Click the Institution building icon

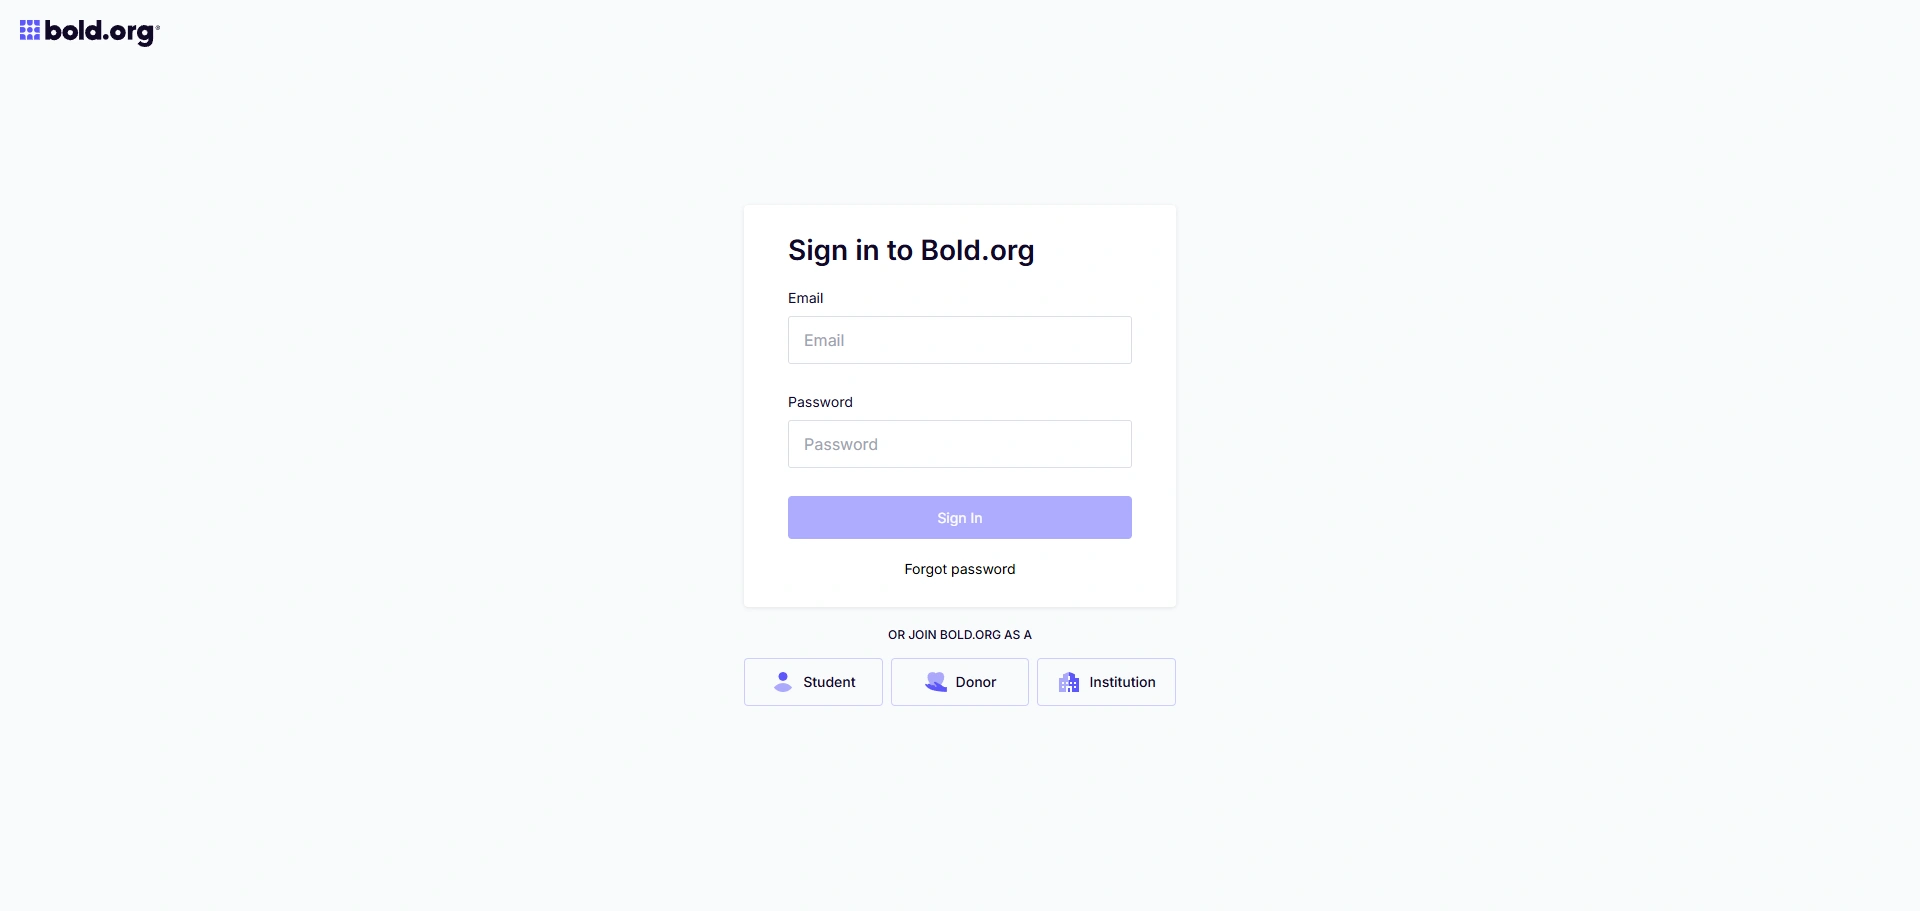1069,682
